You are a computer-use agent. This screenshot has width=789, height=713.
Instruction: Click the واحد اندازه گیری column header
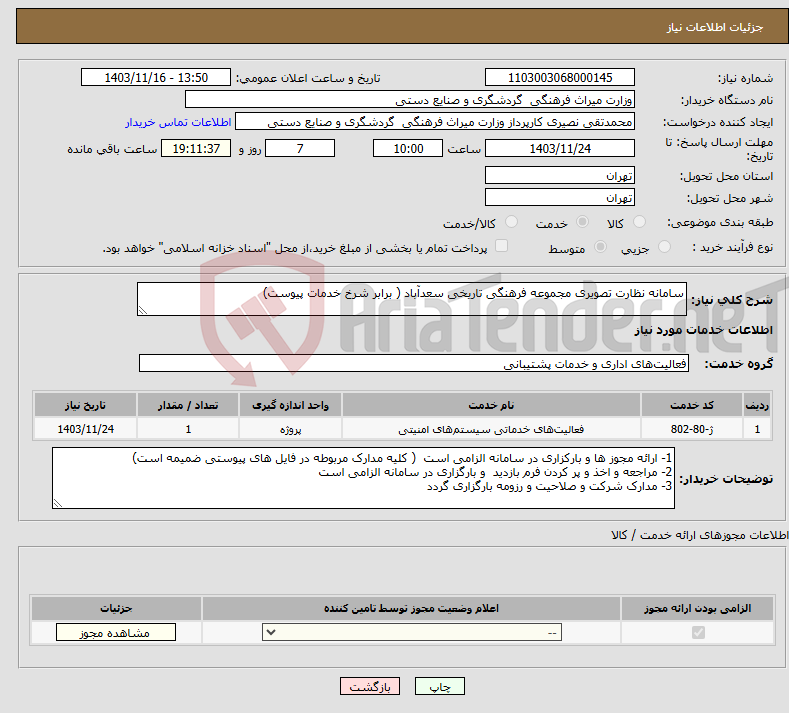[290, 405]
